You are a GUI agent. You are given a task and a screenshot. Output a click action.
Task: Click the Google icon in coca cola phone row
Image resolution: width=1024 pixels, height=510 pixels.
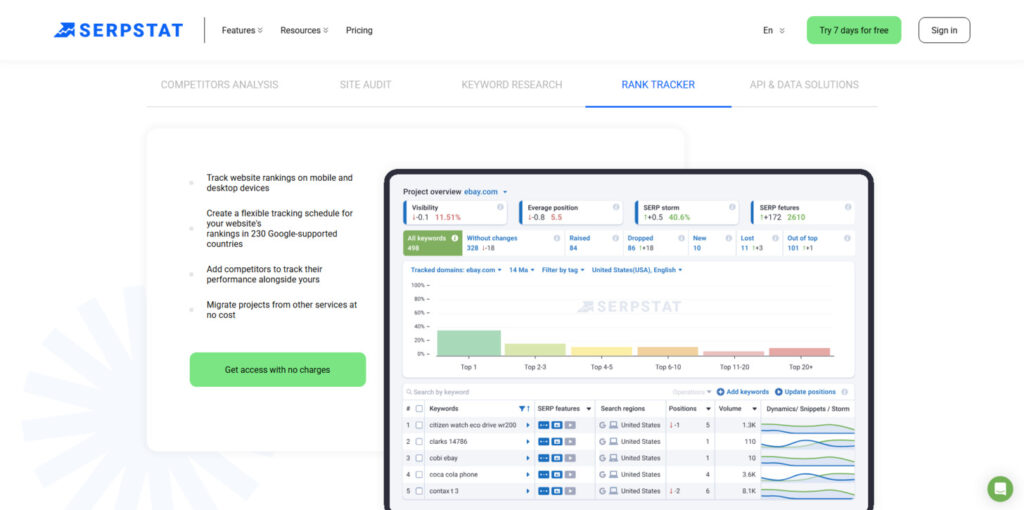[x=602, y=475]
